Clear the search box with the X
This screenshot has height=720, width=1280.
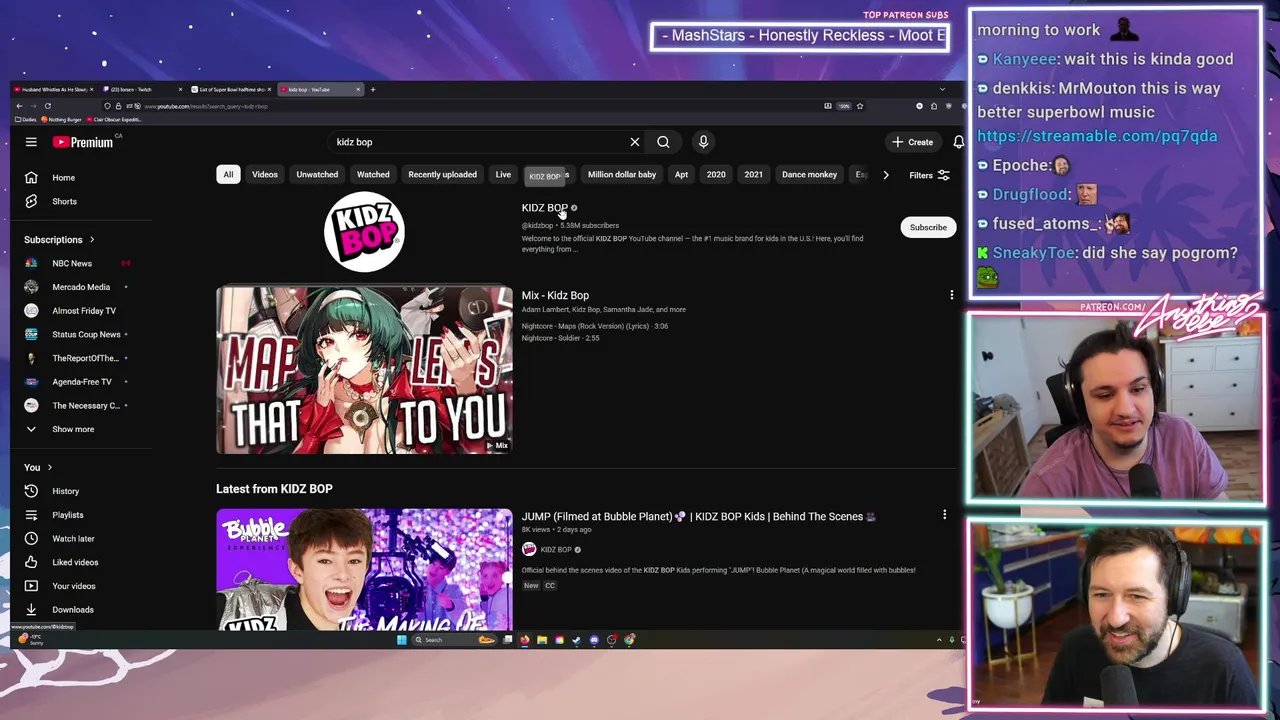click(634, 142)
